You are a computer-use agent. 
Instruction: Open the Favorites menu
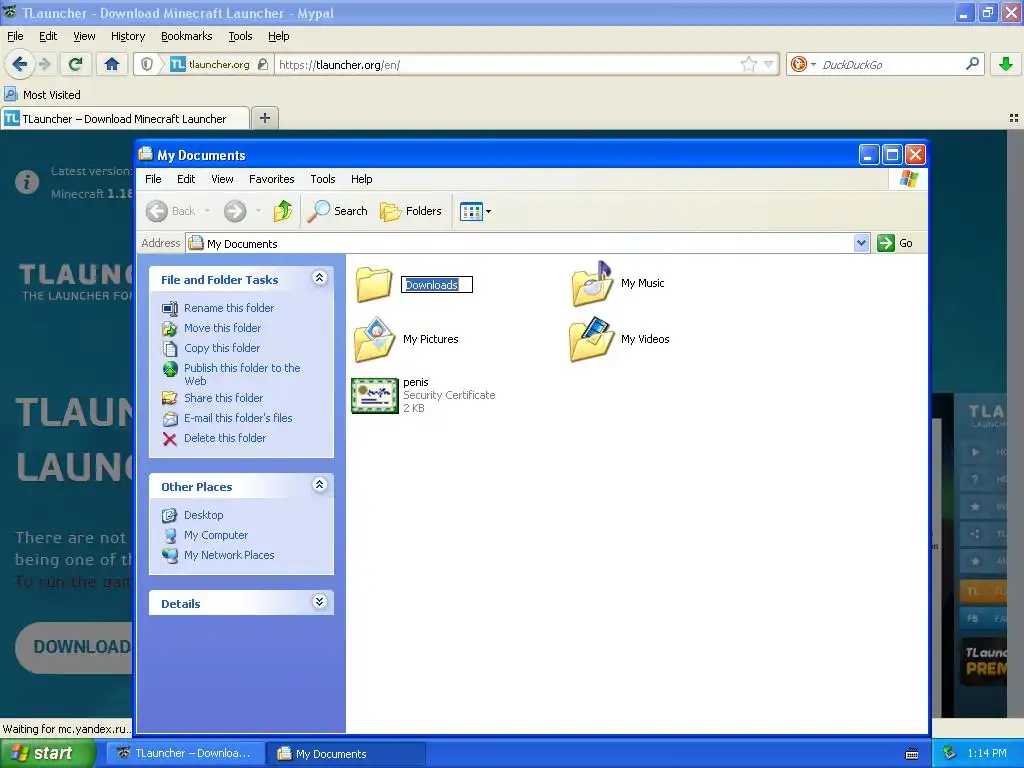[272, 179]
